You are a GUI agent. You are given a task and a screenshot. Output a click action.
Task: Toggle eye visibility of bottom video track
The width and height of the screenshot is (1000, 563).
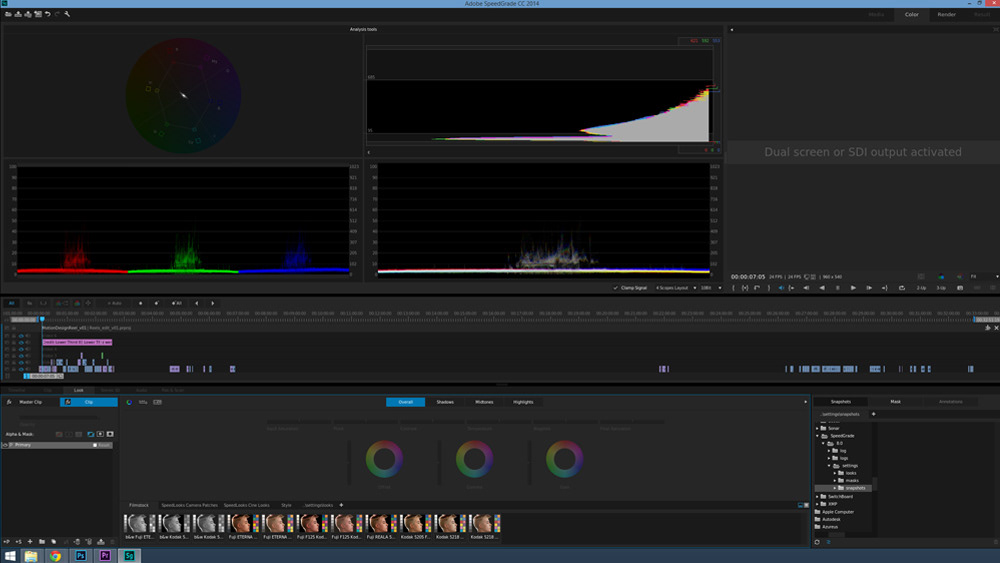point(21,369)
